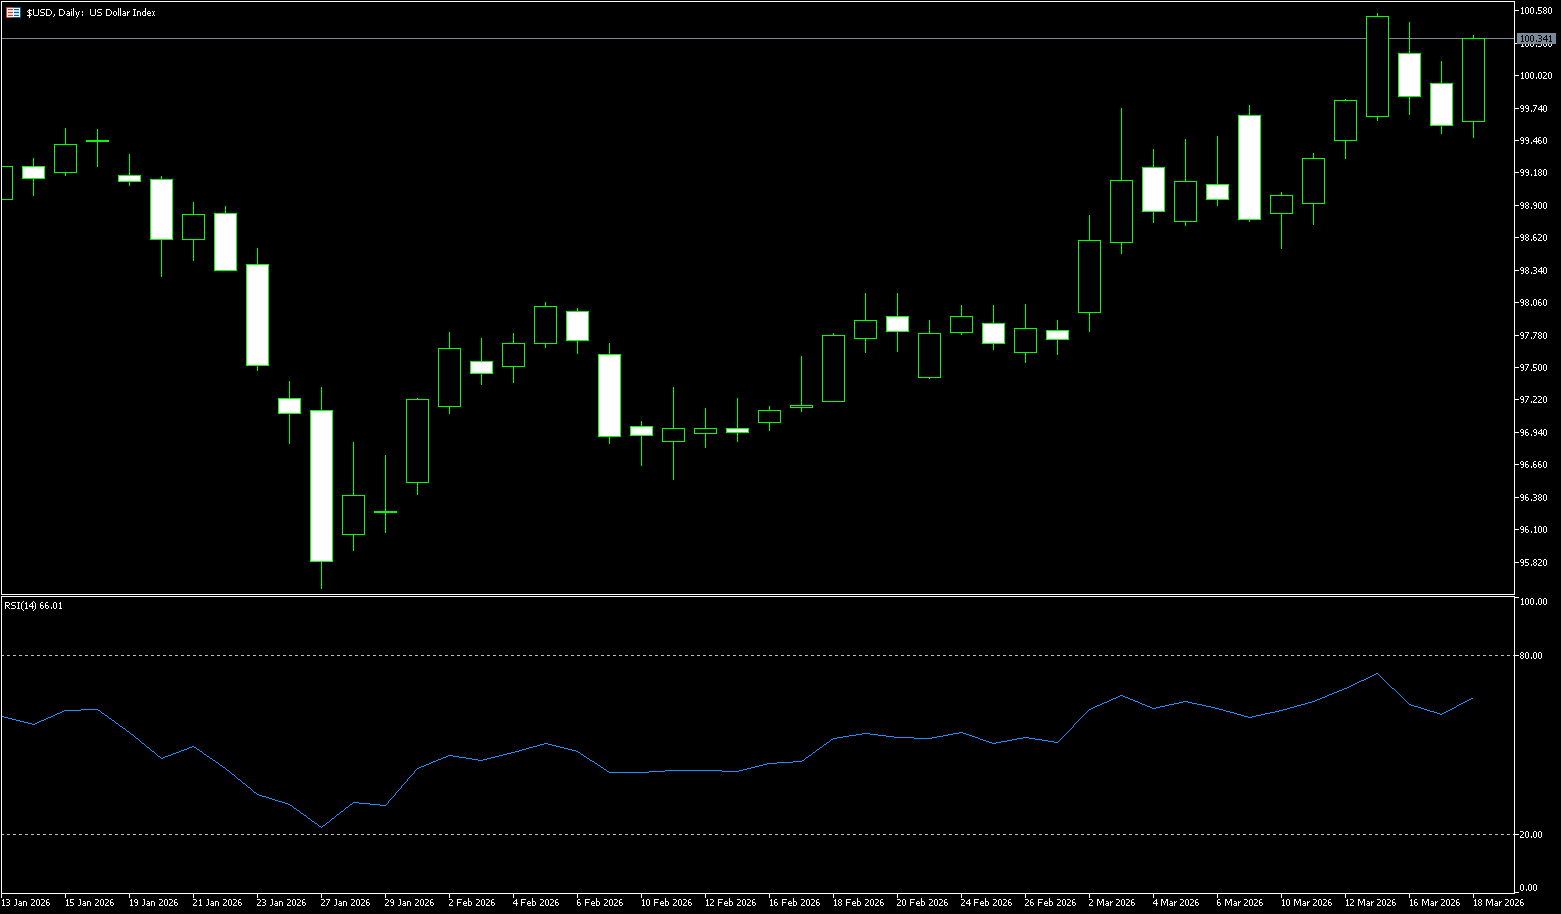This screenshot has height=914, width=1561.
Task: Click the RSI 20.00 level label
Action: point(1530,835)
